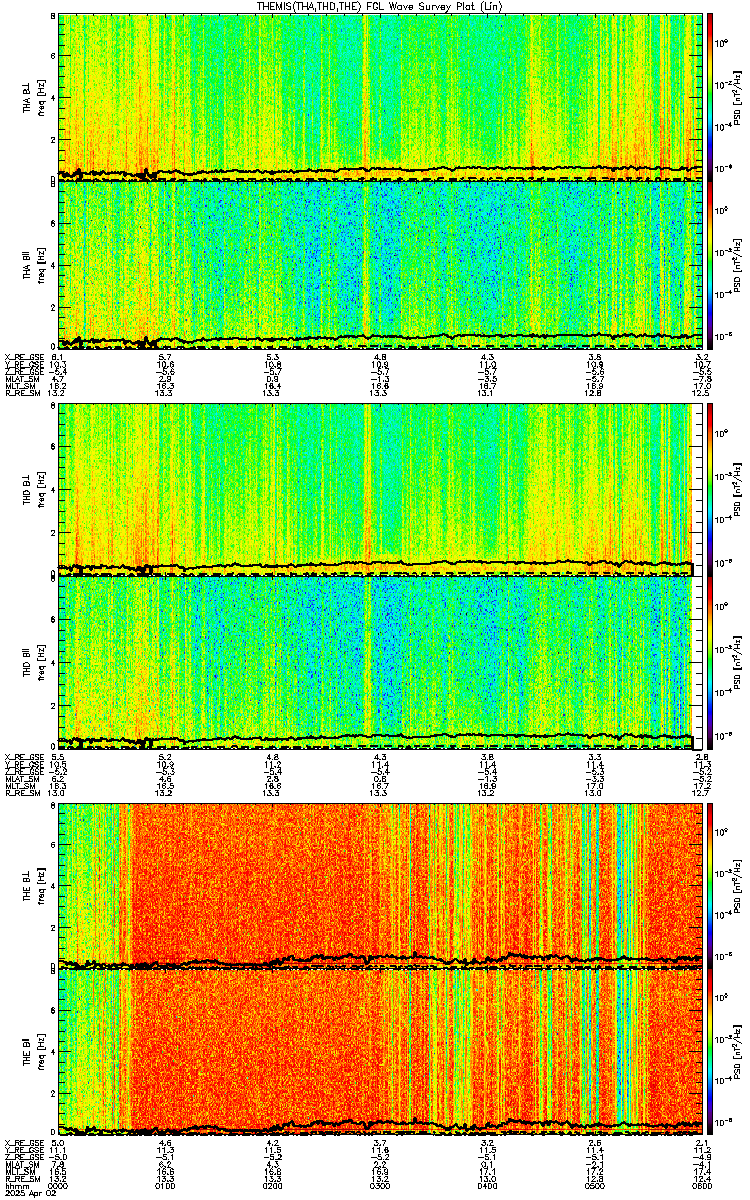Viewport: 750px width, 1200px height.
Task: Click inside the THA B-parallel spectrogram panel
Action: point(380,264)
